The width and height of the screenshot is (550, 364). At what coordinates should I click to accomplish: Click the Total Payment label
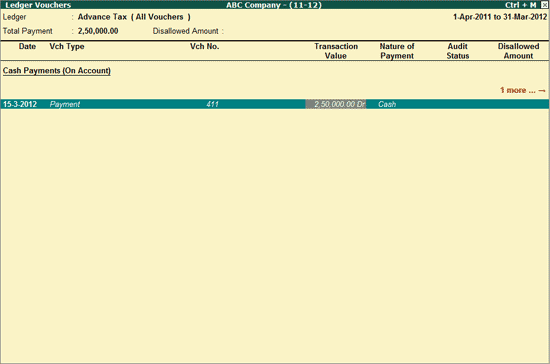point(28,31)
